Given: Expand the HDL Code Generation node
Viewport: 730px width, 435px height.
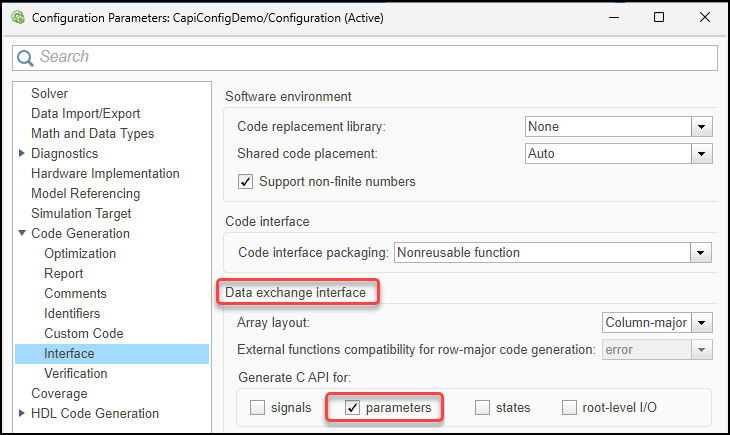Looking at the screenshot, I should point(22,414).
